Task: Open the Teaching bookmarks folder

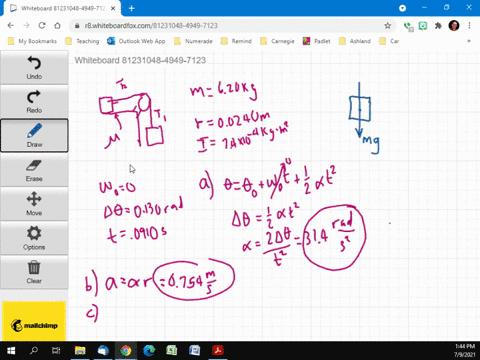Action: [82, 41]
